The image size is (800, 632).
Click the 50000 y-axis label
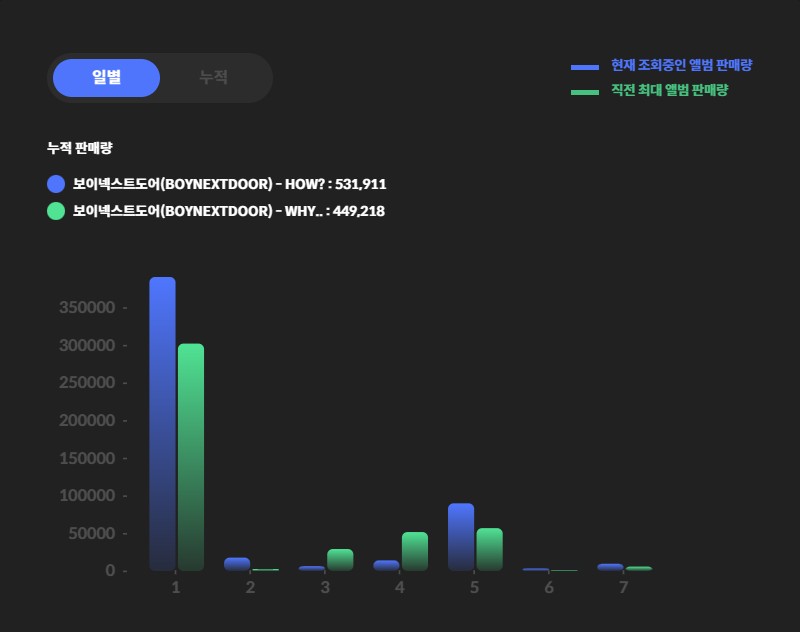pyautogui.click(x=92, y=533)
